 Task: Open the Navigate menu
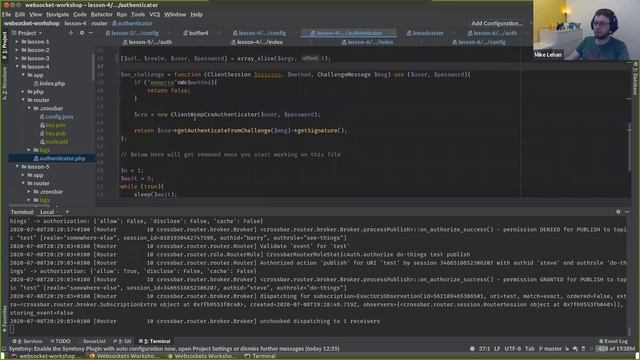pos(57,14)
